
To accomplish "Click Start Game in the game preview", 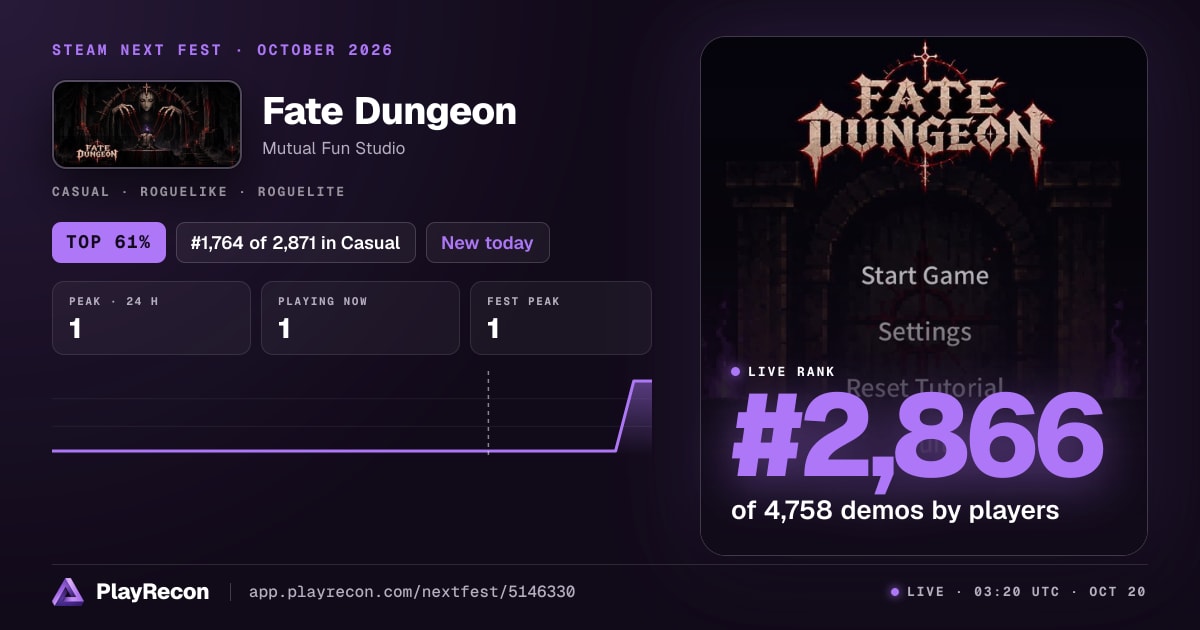I will coord(924,275).
